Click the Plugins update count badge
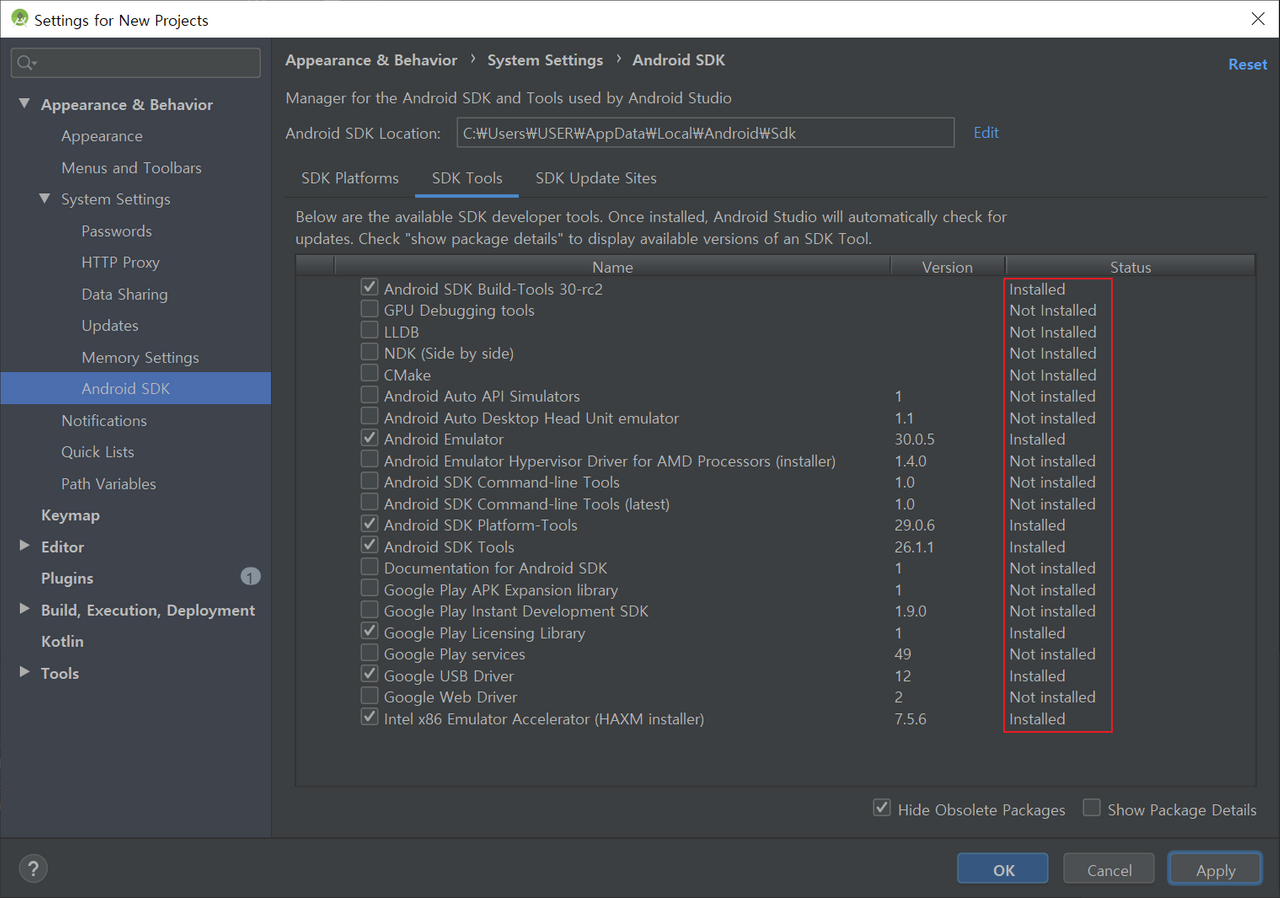Image resolution: width=1280 pixels, height=898 pixels. click(x=250, y=577)
